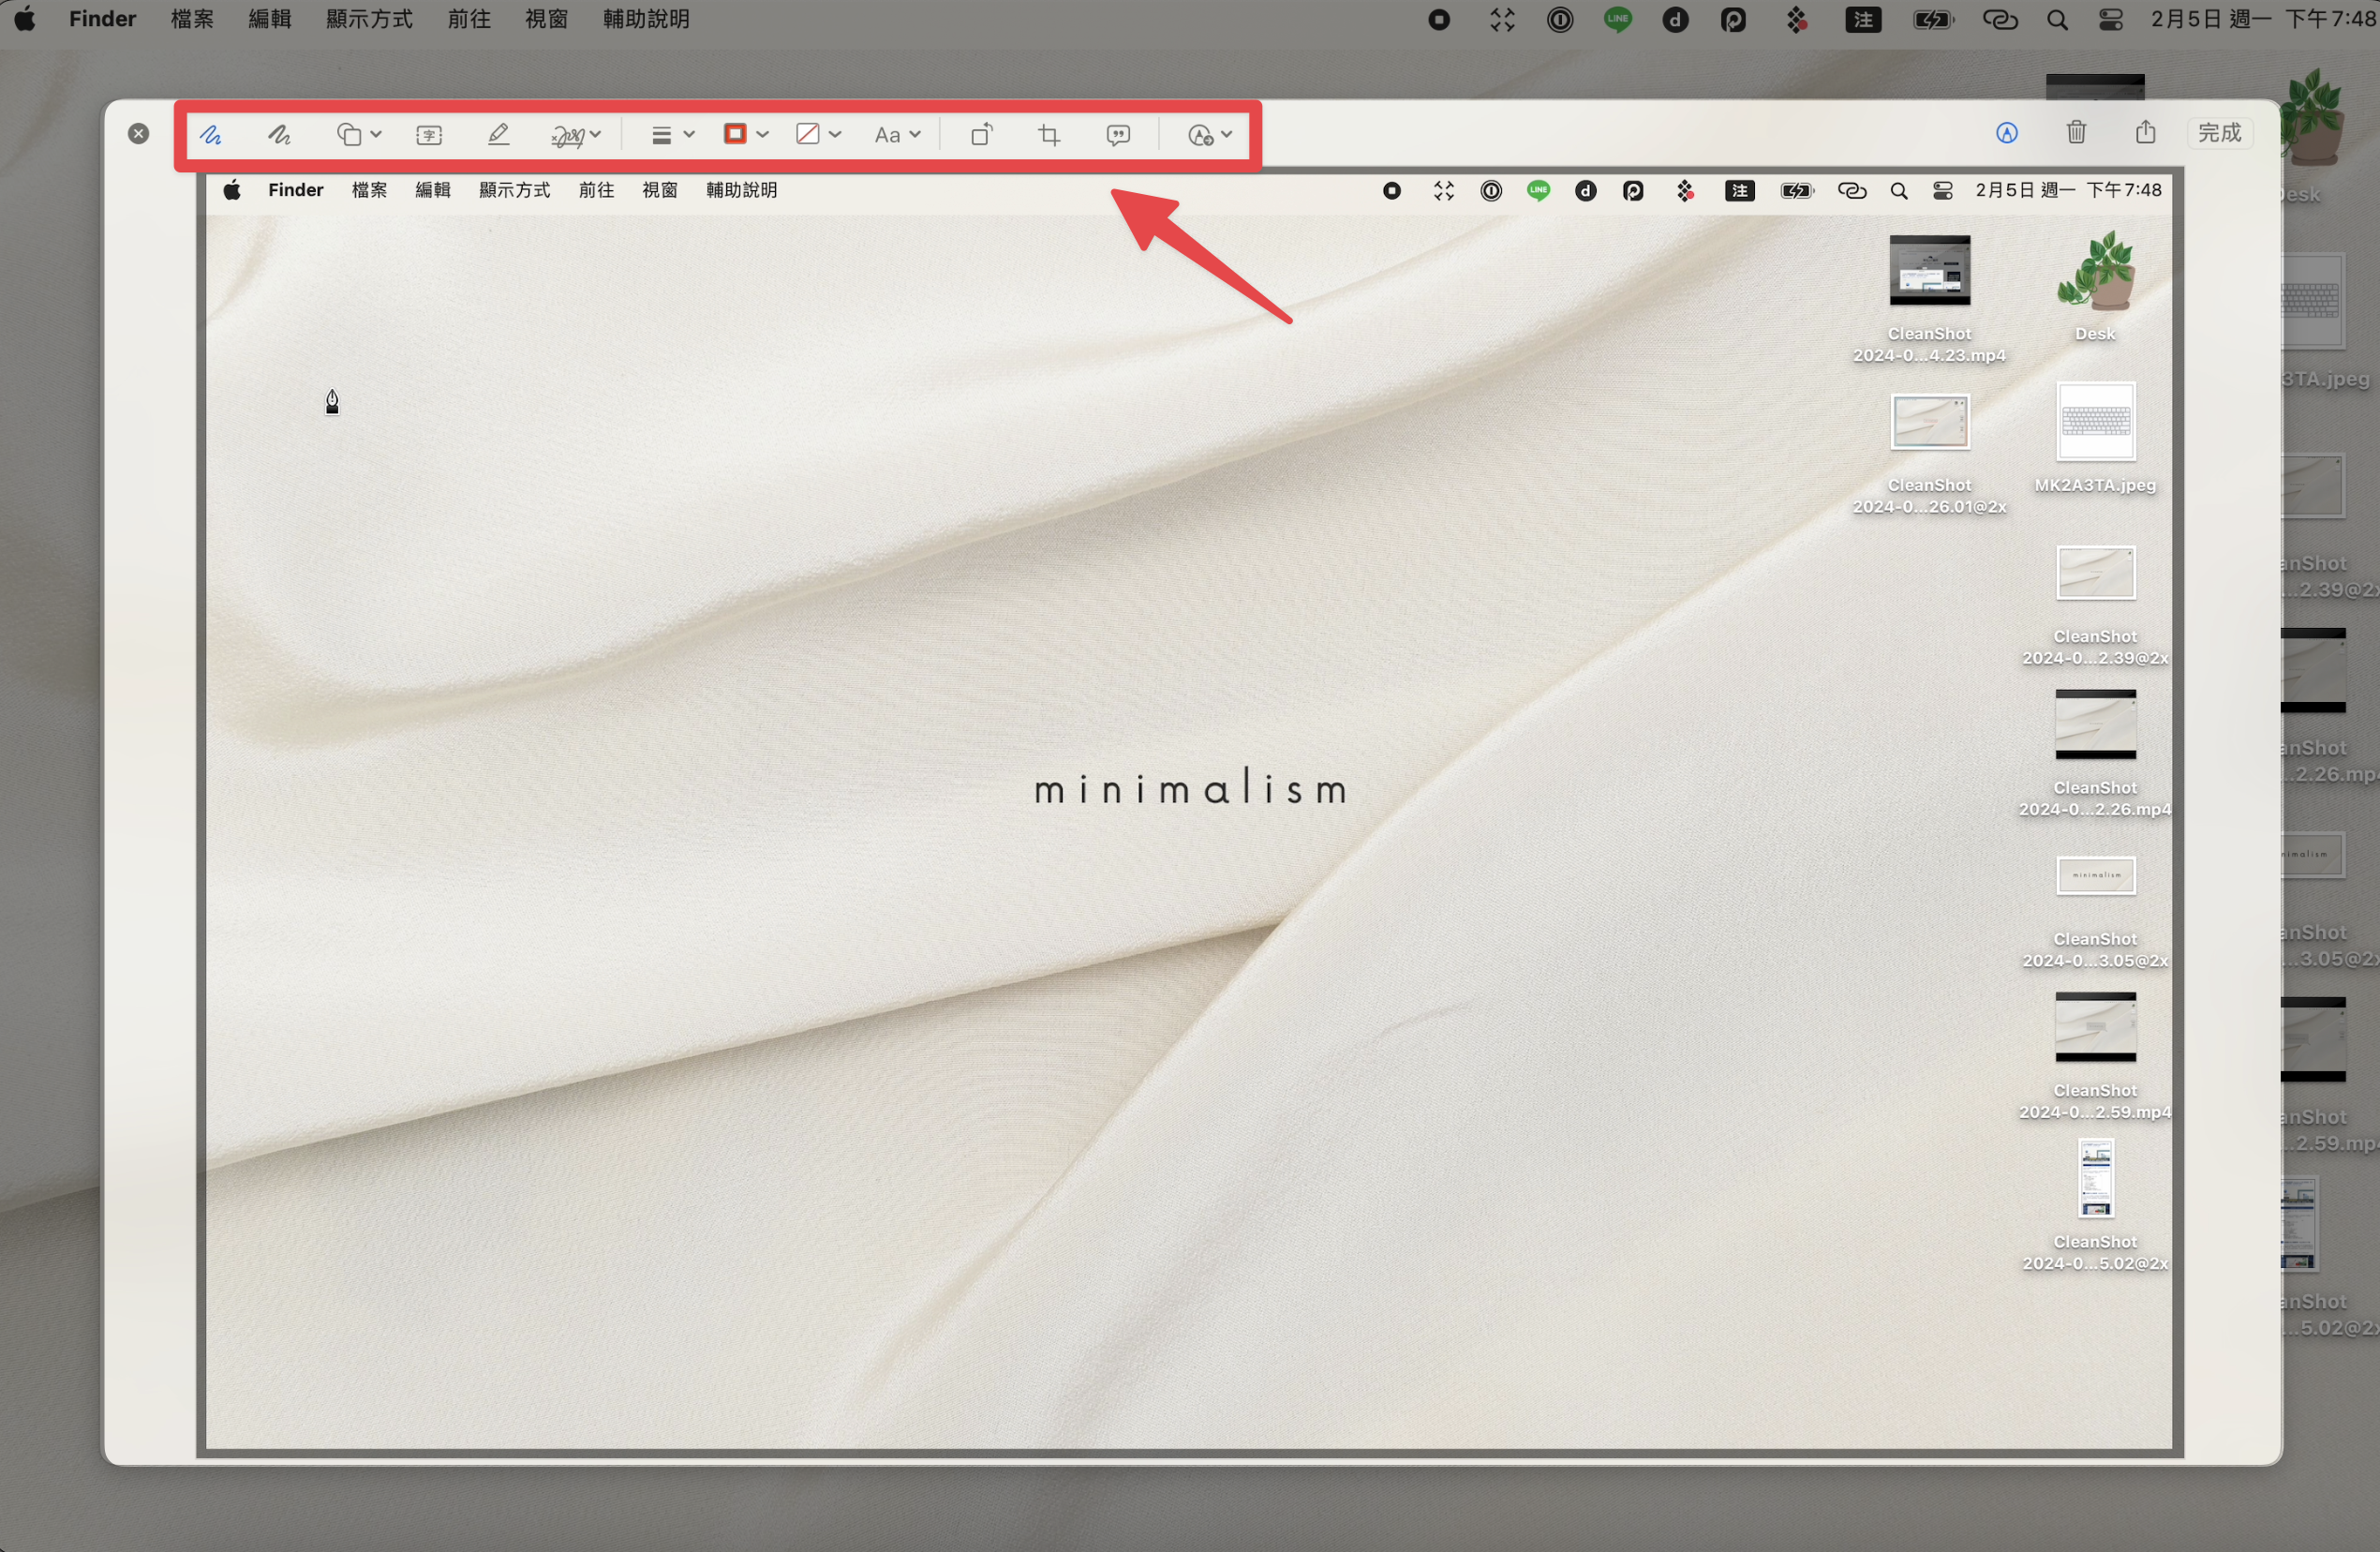Image resolution: width=2380 pixels, height=1552 pixels.
Task: Select the Highlight pen tool
Action: coord(498,134)
